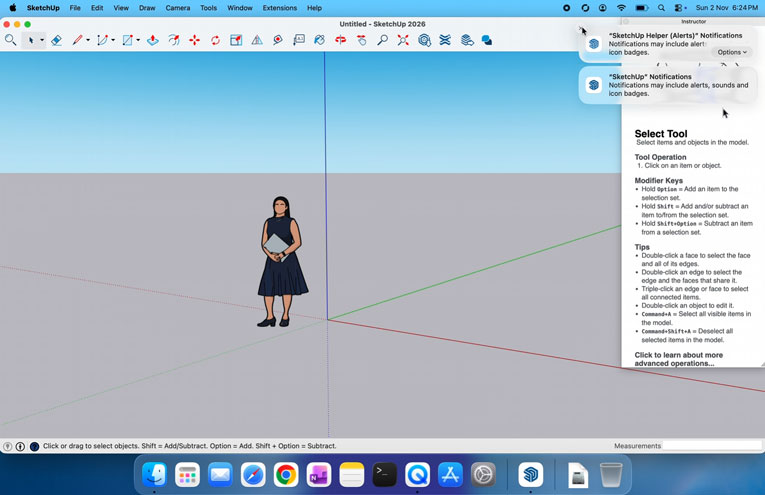This screenshot has width=765, height=495.
Task: Activate the Orbit camera tool
Action: (341, 40)
